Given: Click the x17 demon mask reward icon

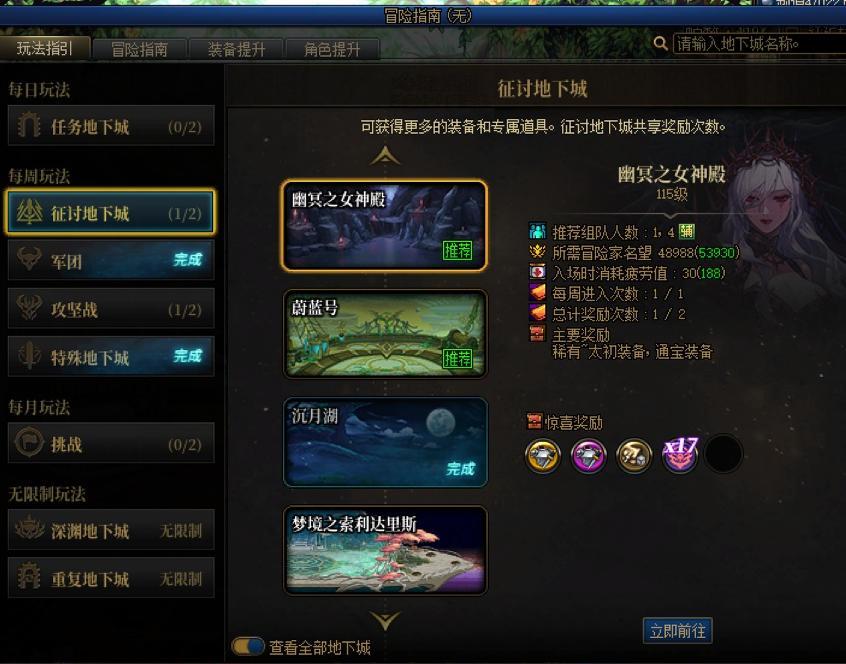Looking at the screenshot, I should click(x=680, y=454).
